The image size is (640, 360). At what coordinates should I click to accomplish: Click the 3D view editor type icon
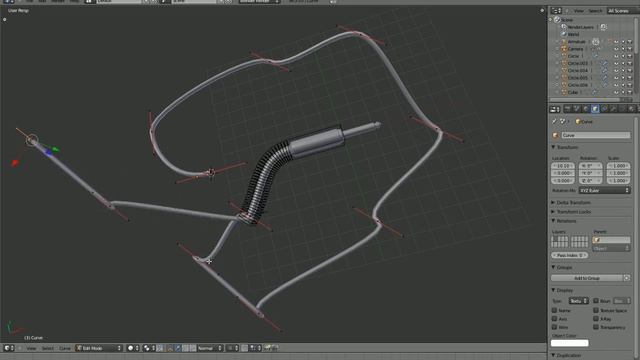(9, 348)
